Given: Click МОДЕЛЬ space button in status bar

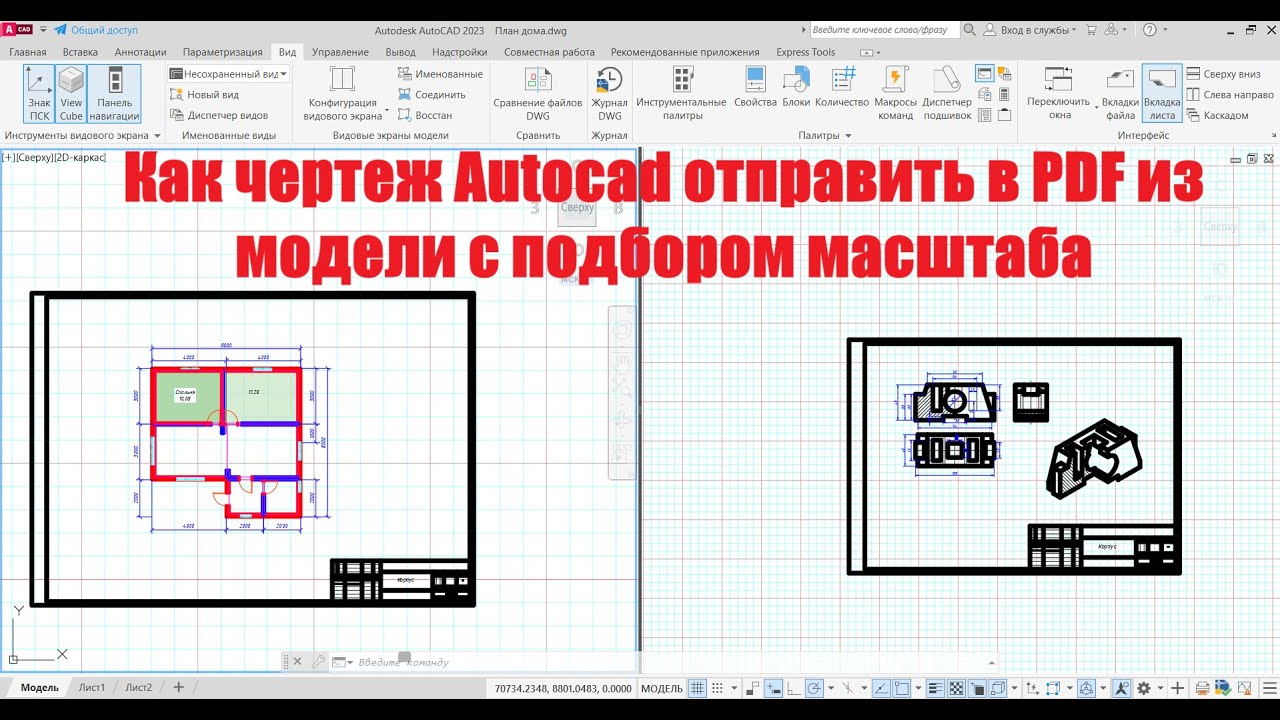Looking at the screenshot, I should pos(662,688).
